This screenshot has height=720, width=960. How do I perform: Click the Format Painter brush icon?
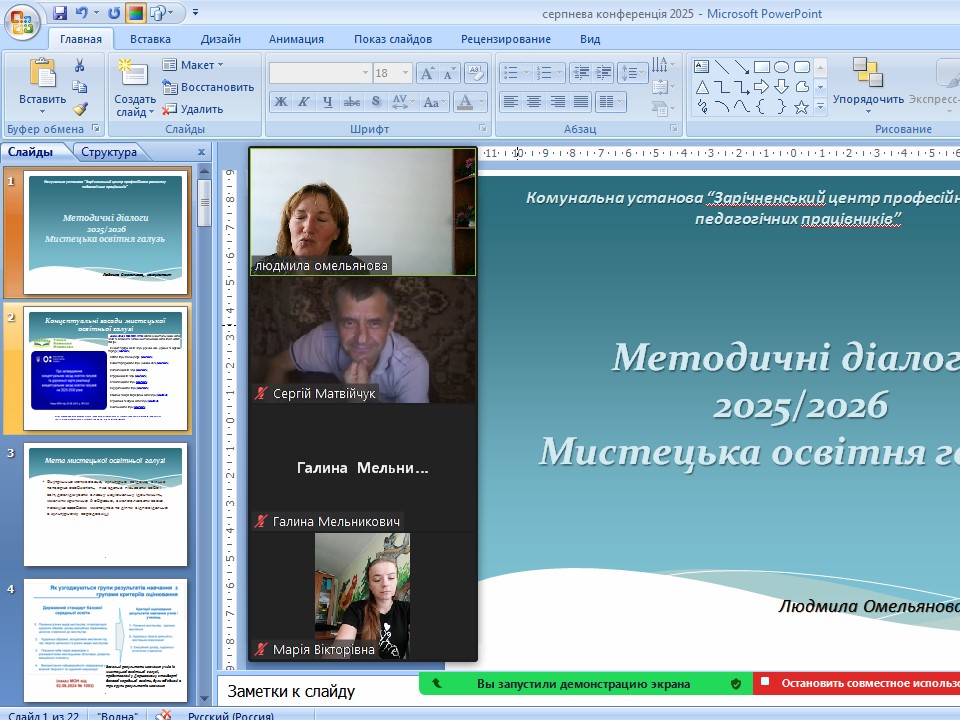80,108
